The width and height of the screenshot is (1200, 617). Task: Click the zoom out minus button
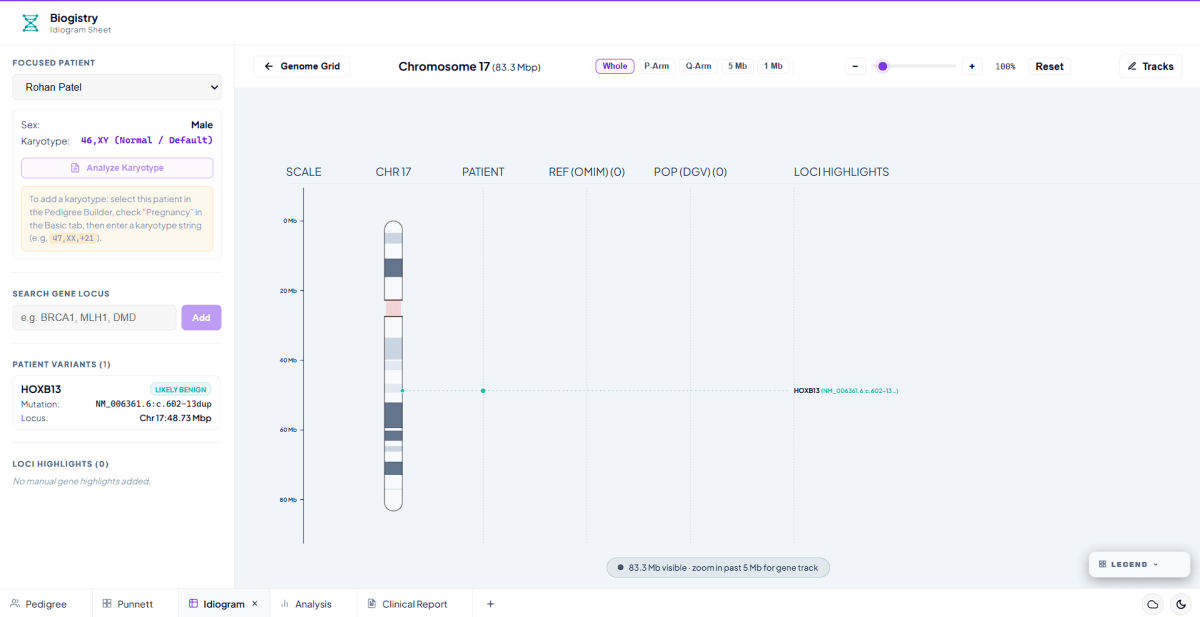[855, 66]
